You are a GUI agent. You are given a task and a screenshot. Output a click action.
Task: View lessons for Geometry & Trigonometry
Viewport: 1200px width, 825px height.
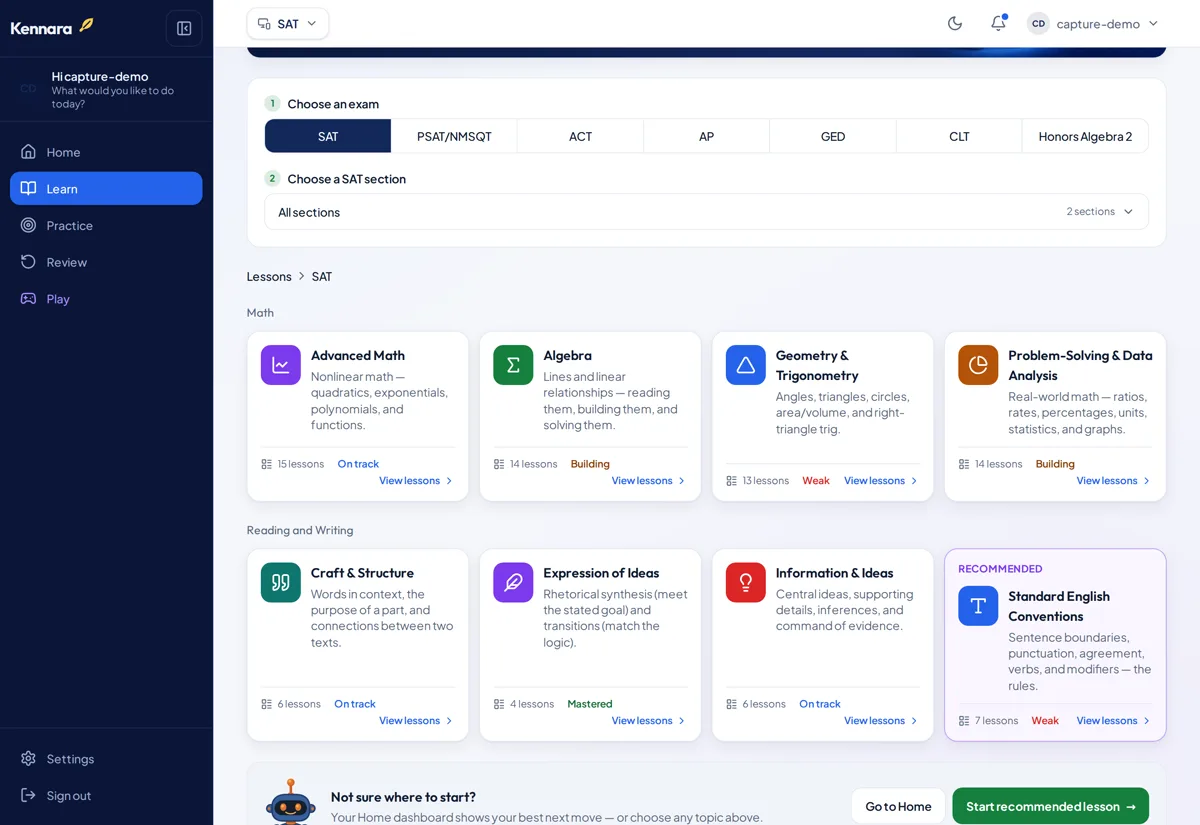[881, 481]
